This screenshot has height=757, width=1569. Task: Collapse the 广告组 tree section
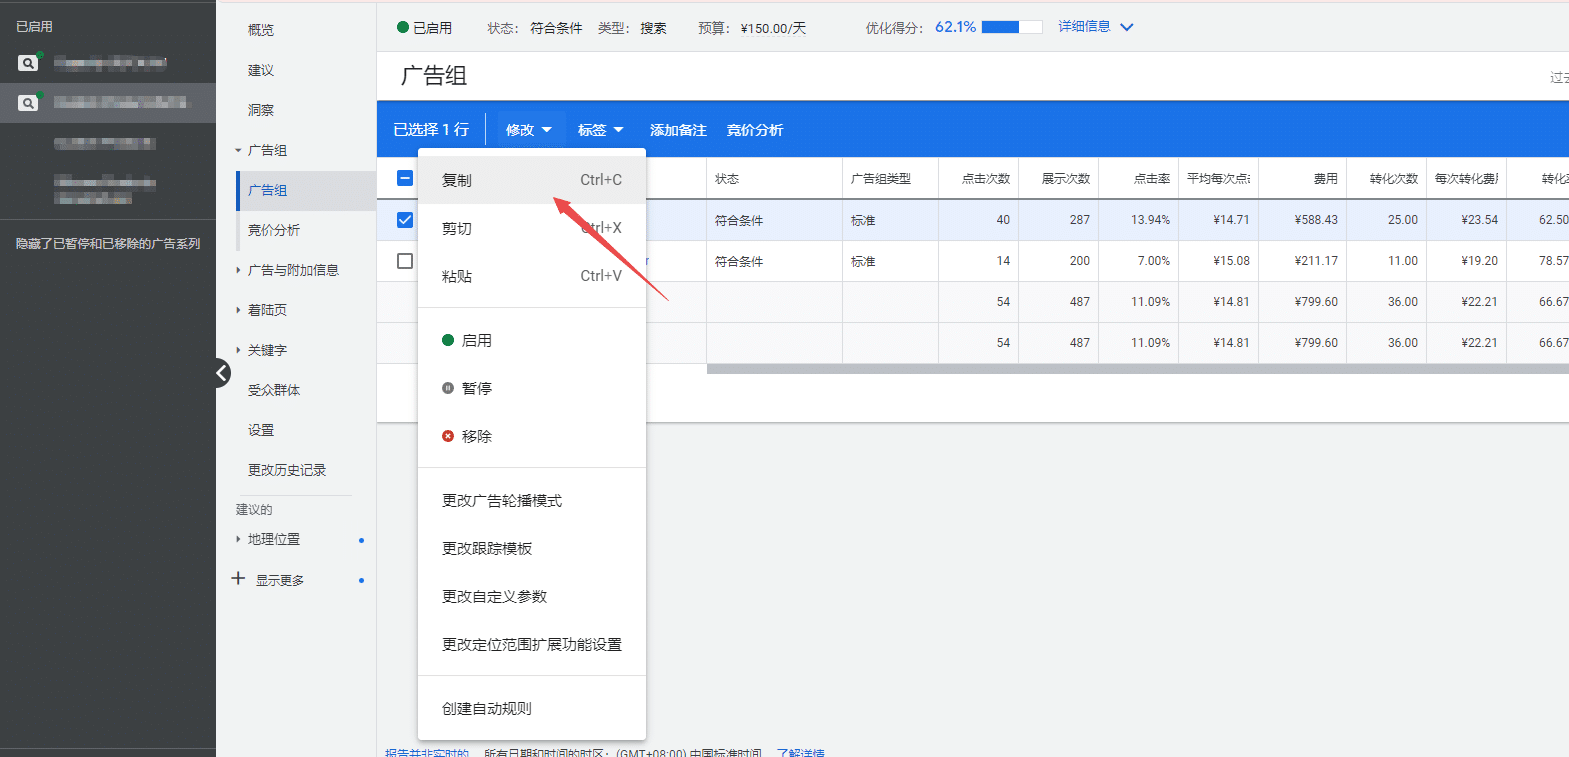point(238,151)
